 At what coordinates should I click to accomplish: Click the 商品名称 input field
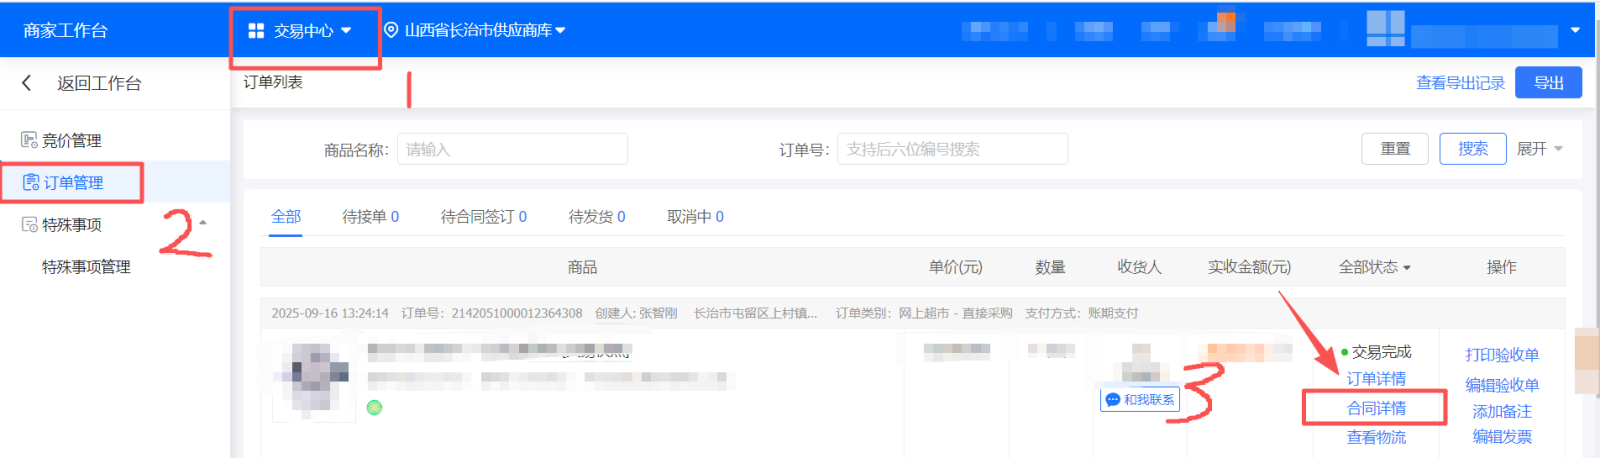click(512, 149)
